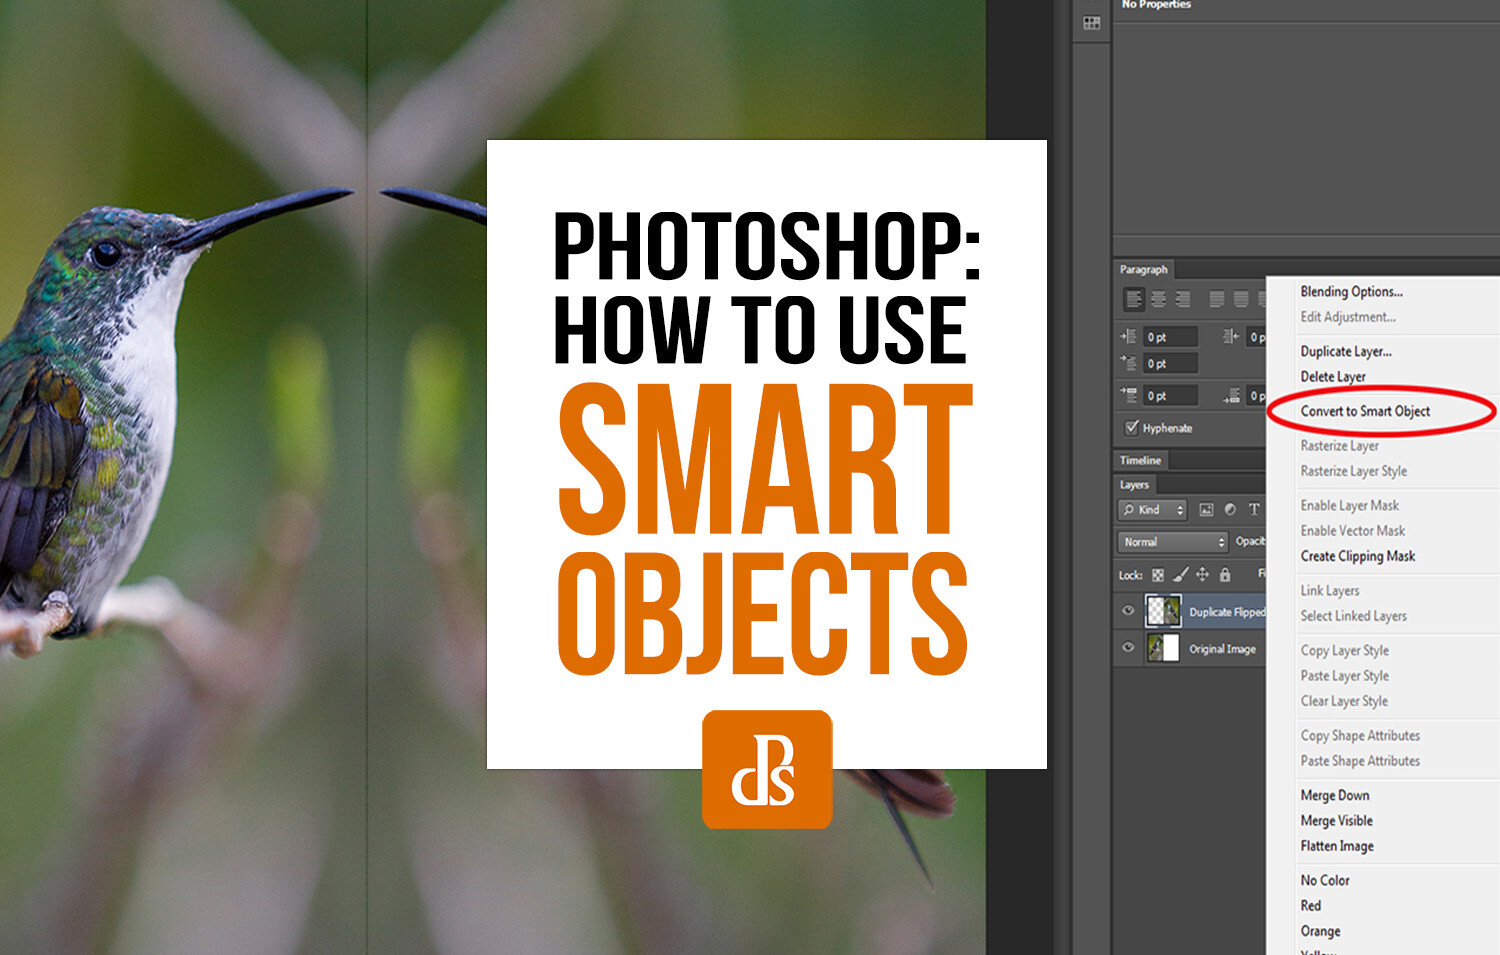Uncheck the Hyphenate checkbox
Image resolution: width=1500 pixels, height=955 pixels.
click(1132, 428)
